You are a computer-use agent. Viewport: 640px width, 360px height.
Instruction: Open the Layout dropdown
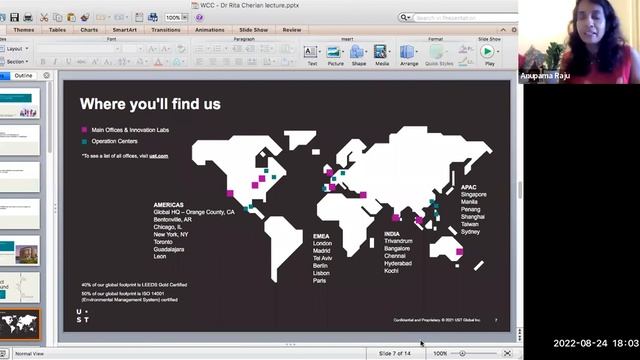pyautogui.click(x=16, y=49)
